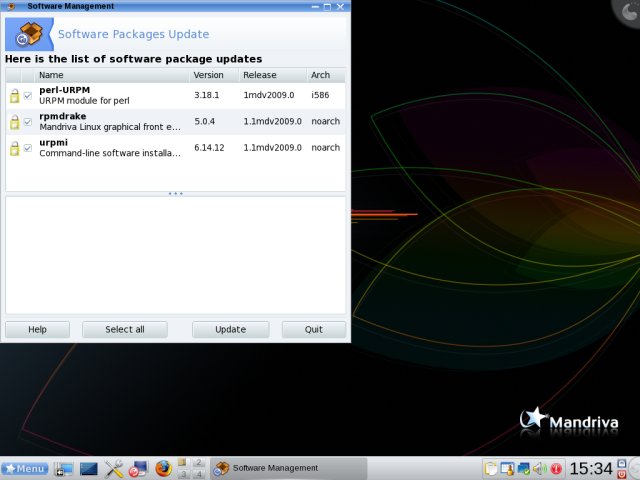
Task: Open the clipboard tray icon
Action: coord(491,468)
